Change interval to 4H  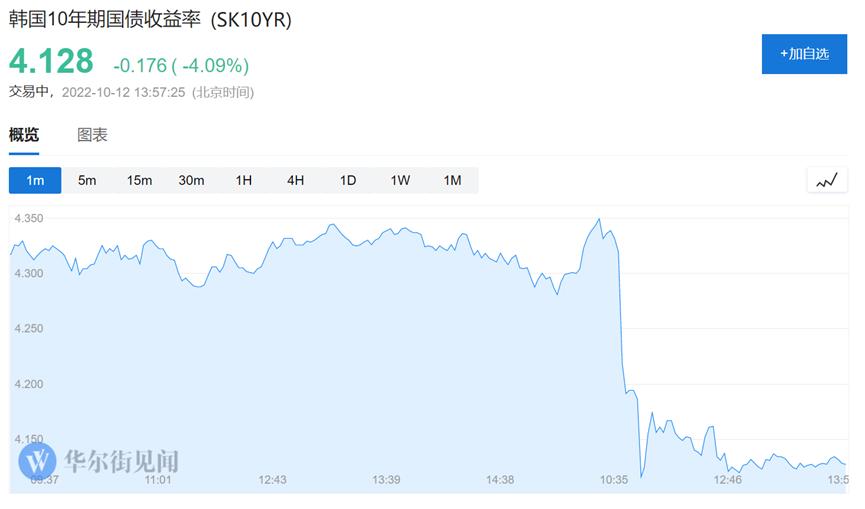[x=295, y=180]
